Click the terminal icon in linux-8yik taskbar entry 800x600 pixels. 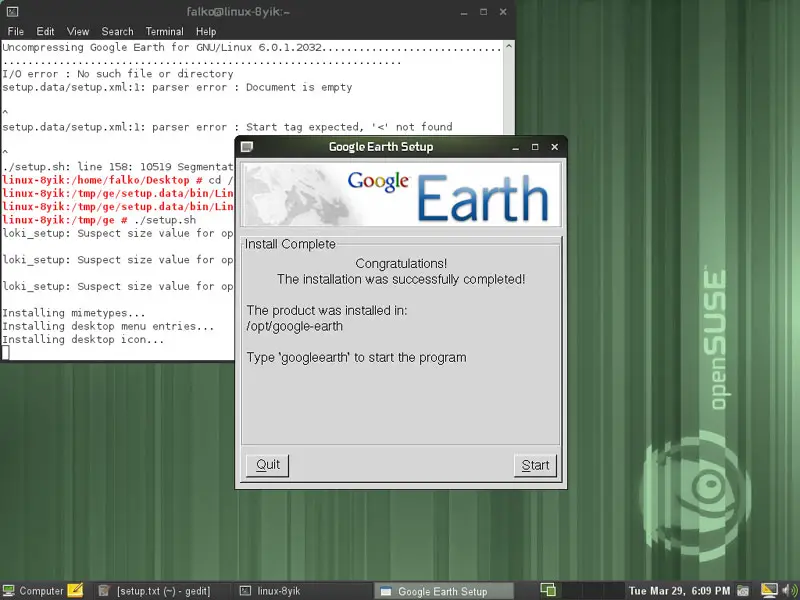pyautogui.click(x=245, y=591)
